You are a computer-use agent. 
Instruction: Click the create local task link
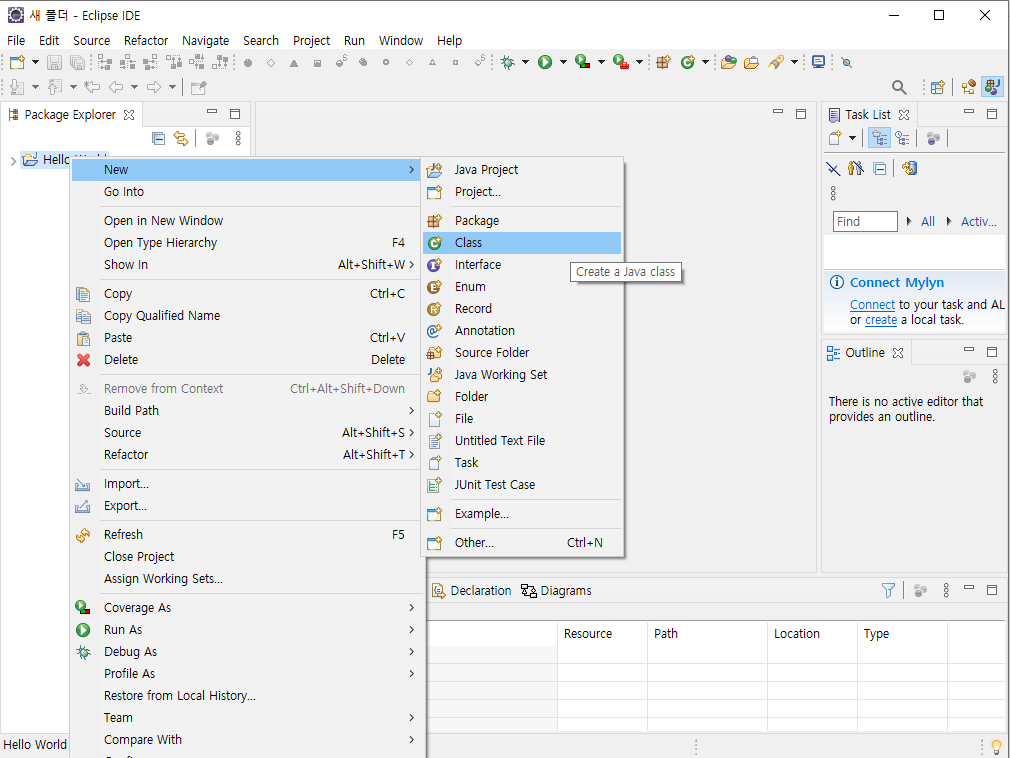881,320
